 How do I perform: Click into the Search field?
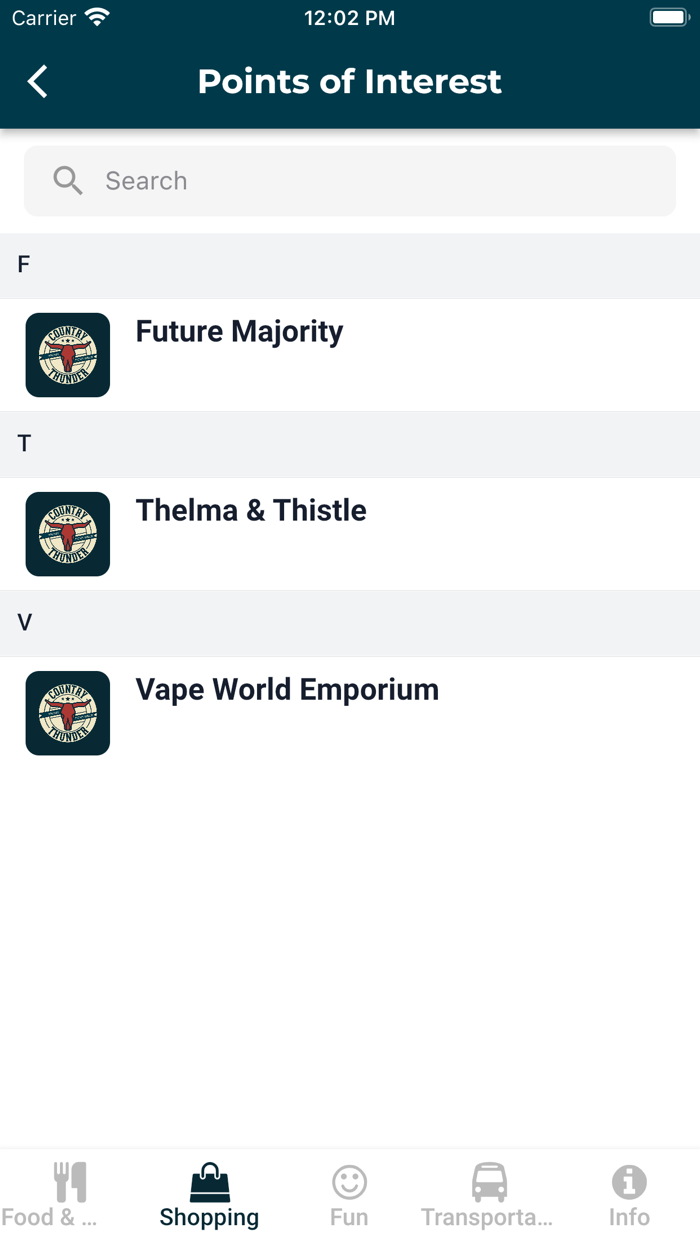[x=380, y=181]
